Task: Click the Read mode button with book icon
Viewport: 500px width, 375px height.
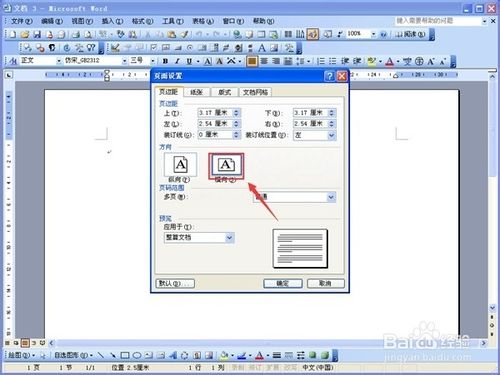Action: coord(410,34)
